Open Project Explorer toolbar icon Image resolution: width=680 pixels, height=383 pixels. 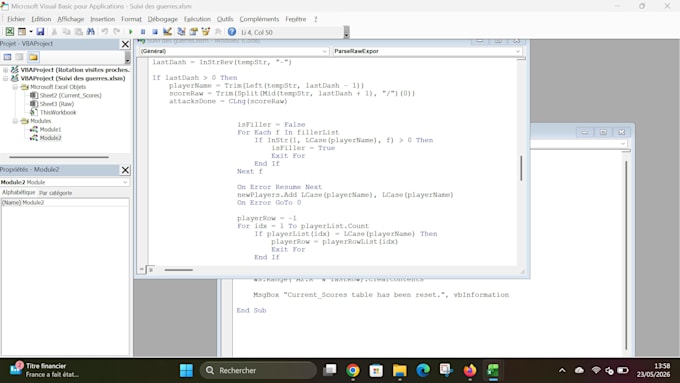tap(181, 32)
